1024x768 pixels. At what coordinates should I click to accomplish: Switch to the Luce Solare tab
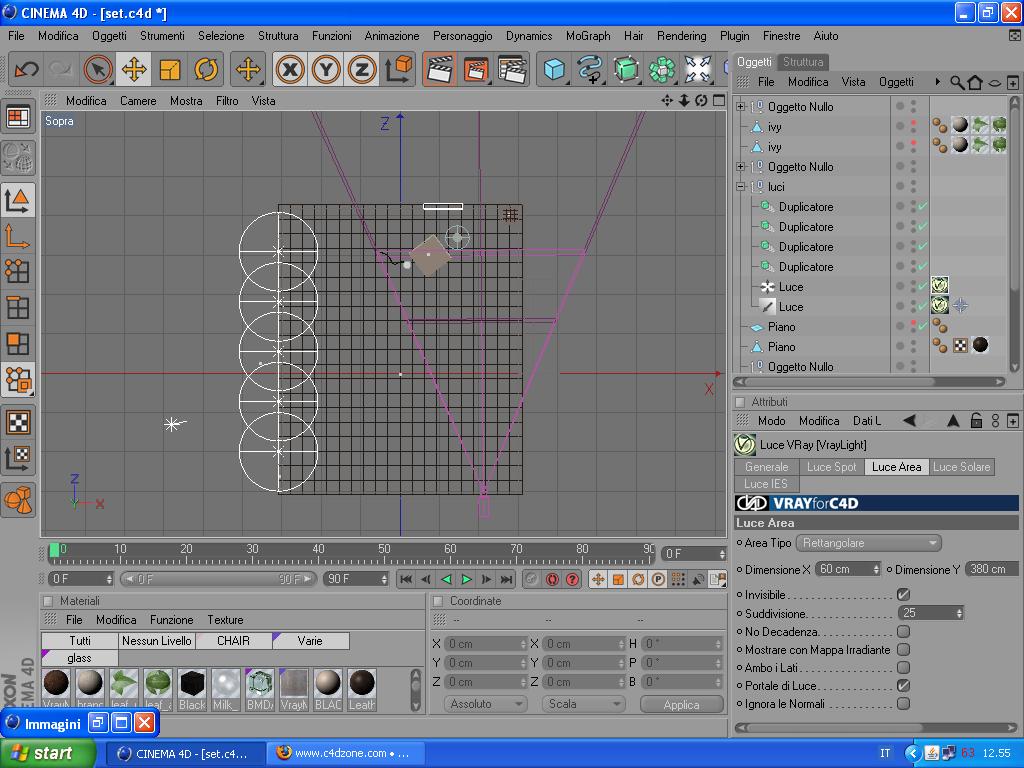[x=960, y=467]
